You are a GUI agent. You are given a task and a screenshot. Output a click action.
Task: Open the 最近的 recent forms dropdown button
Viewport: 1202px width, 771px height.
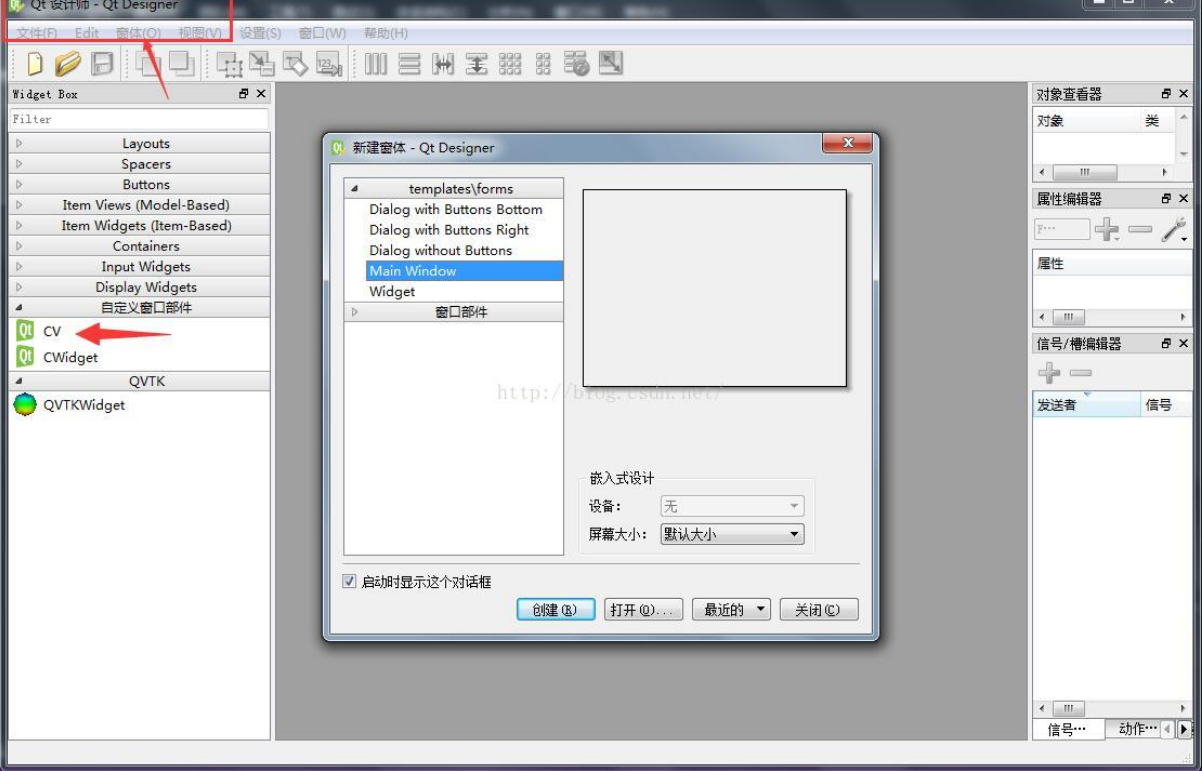731,609
